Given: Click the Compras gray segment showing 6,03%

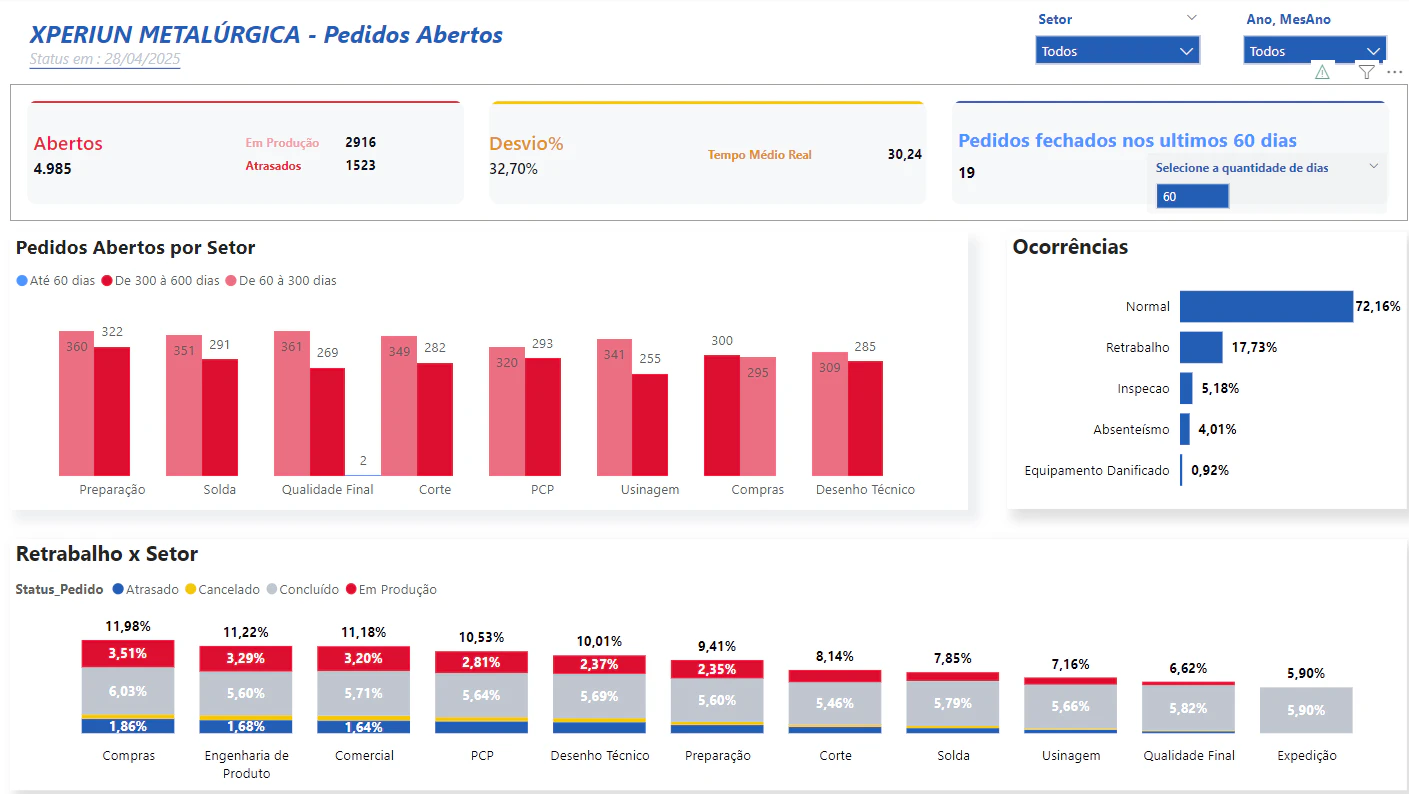Looking at the screenshot, I should (x=128, y=691).
